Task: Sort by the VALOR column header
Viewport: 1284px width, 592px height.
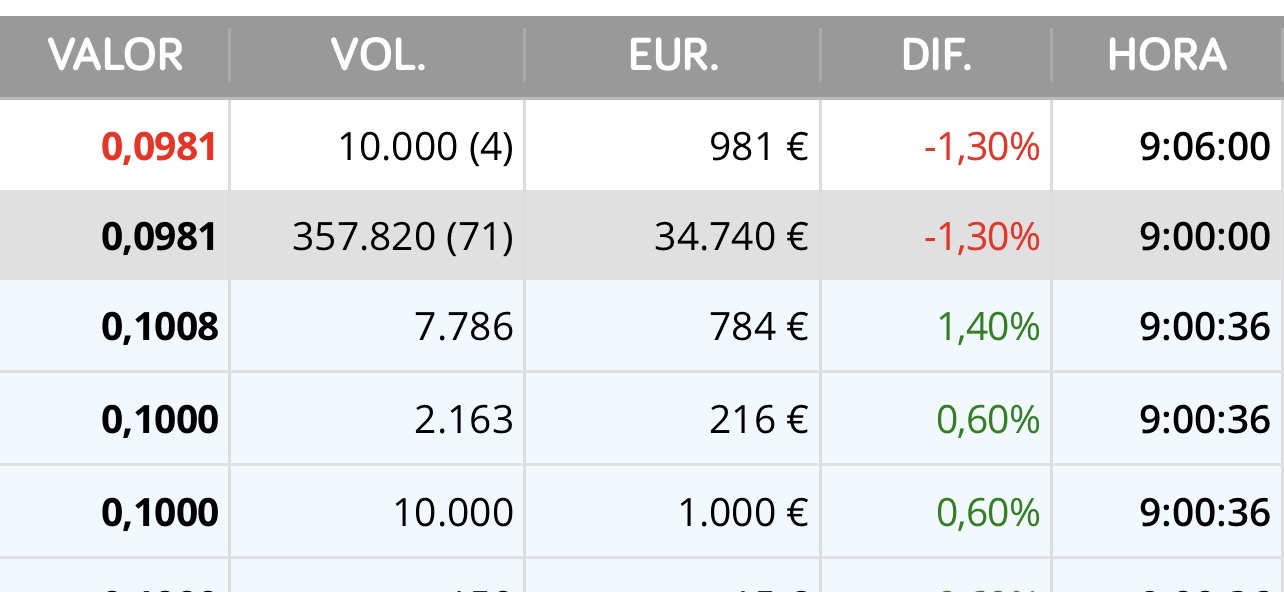Action: coord(115,56)
